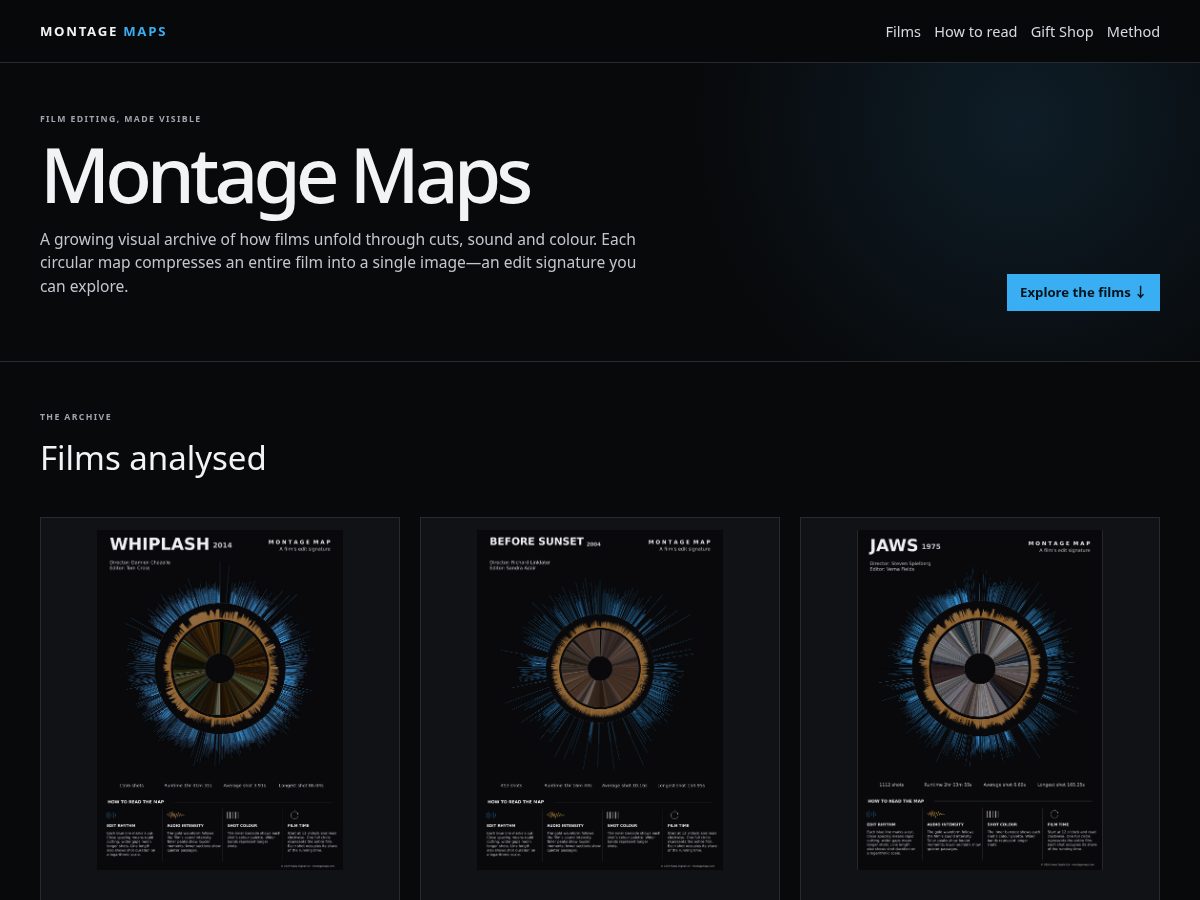The height and width of the screenshot is (900, 1200).
Task: Click the 'Film editing, made visible' label
Action: click(x=120, y=119)
